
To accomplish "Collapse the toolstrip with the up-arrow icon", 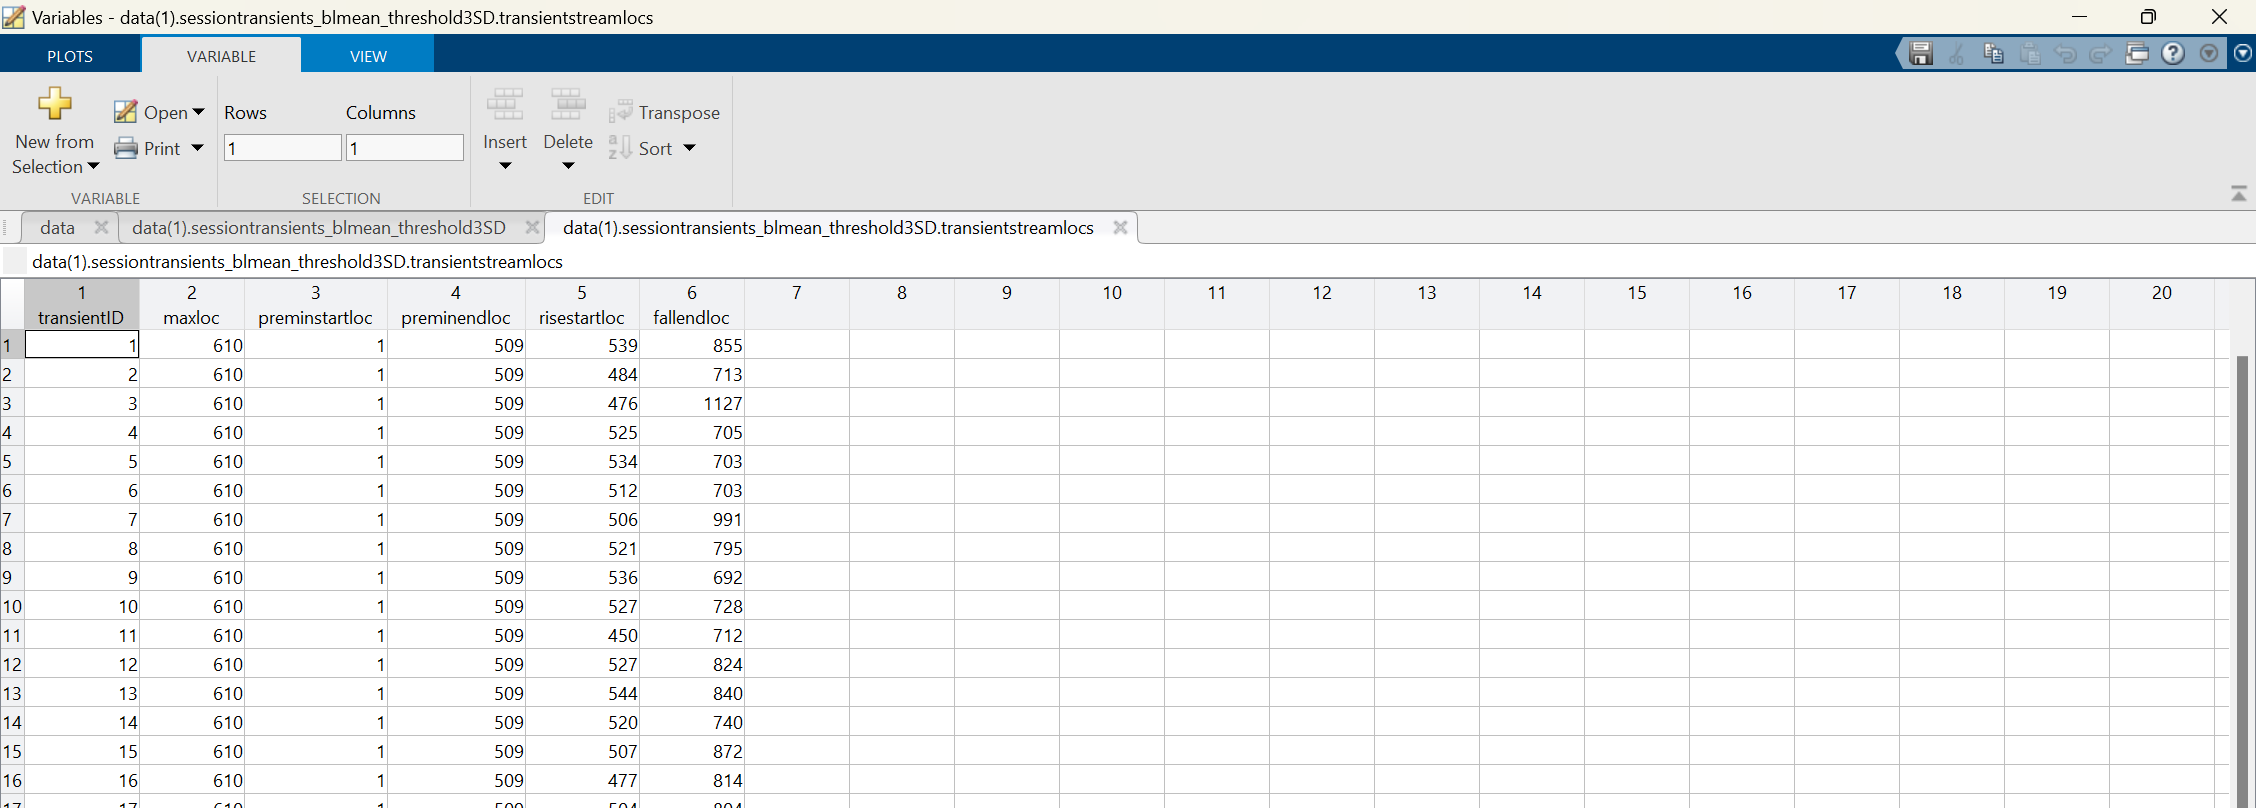I will (x=2239, y=193).
